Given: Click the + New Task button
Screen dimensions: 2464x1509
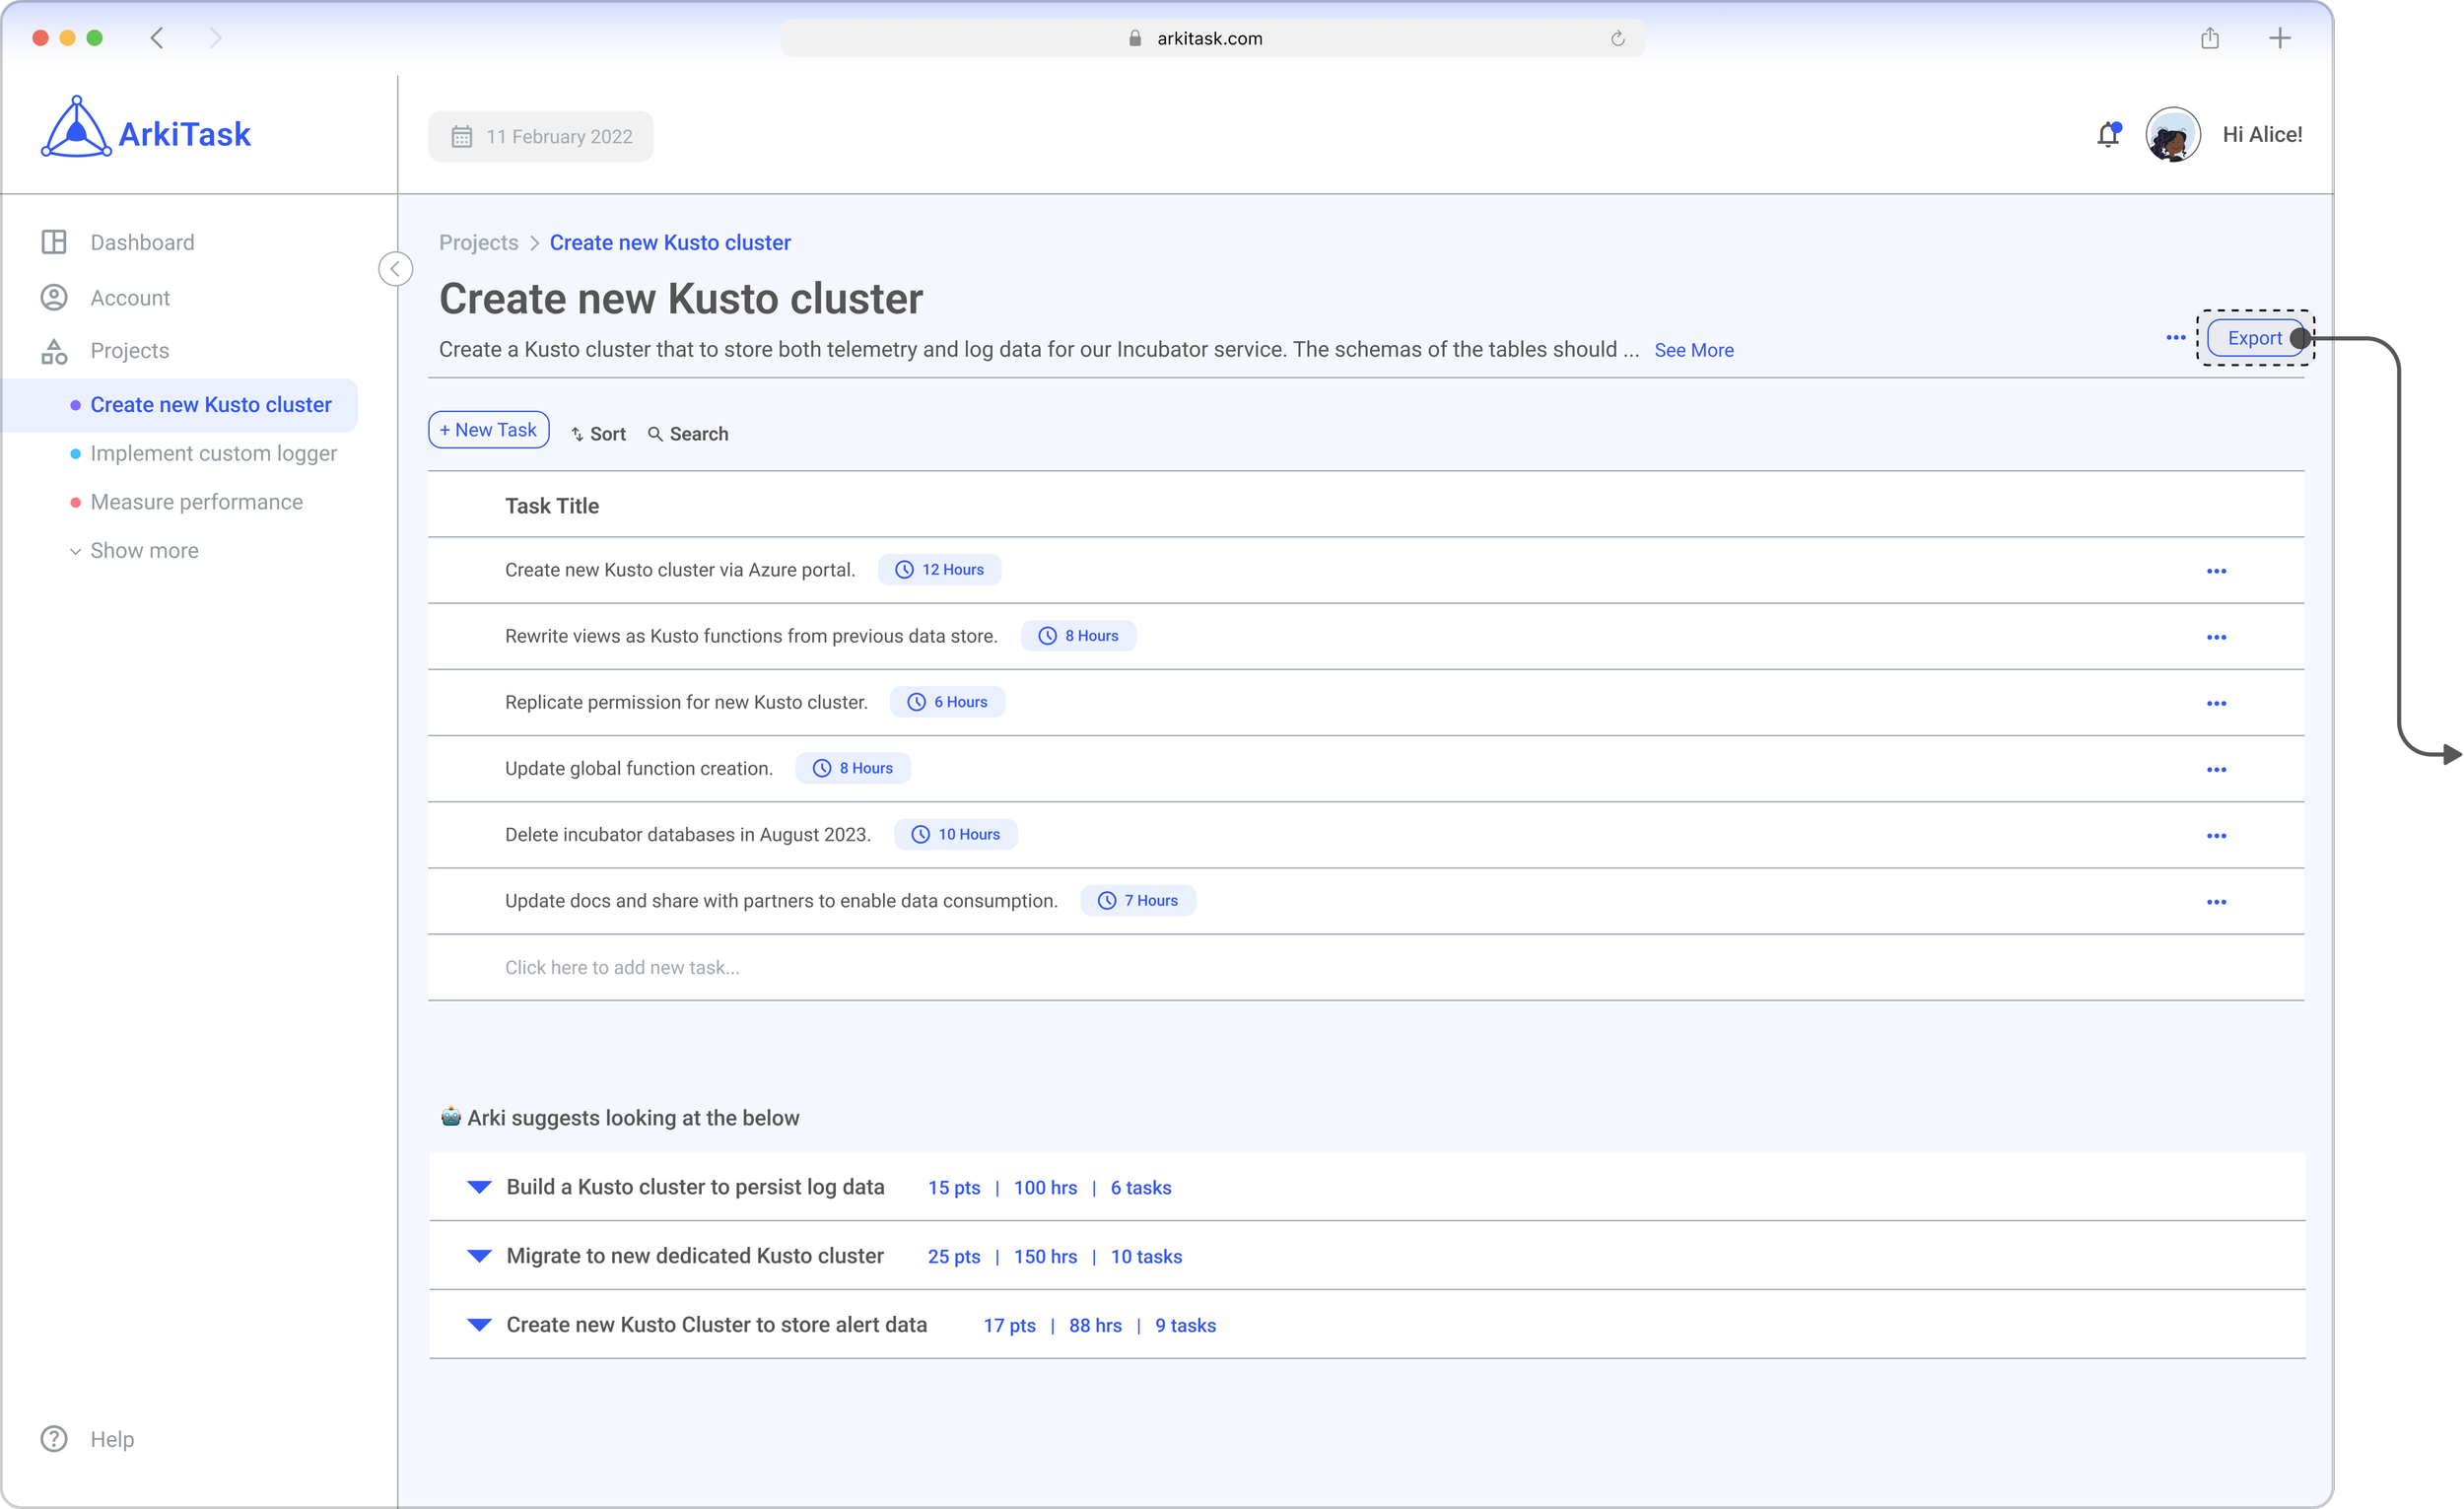Looking at the screenshot, I should 488,430.
